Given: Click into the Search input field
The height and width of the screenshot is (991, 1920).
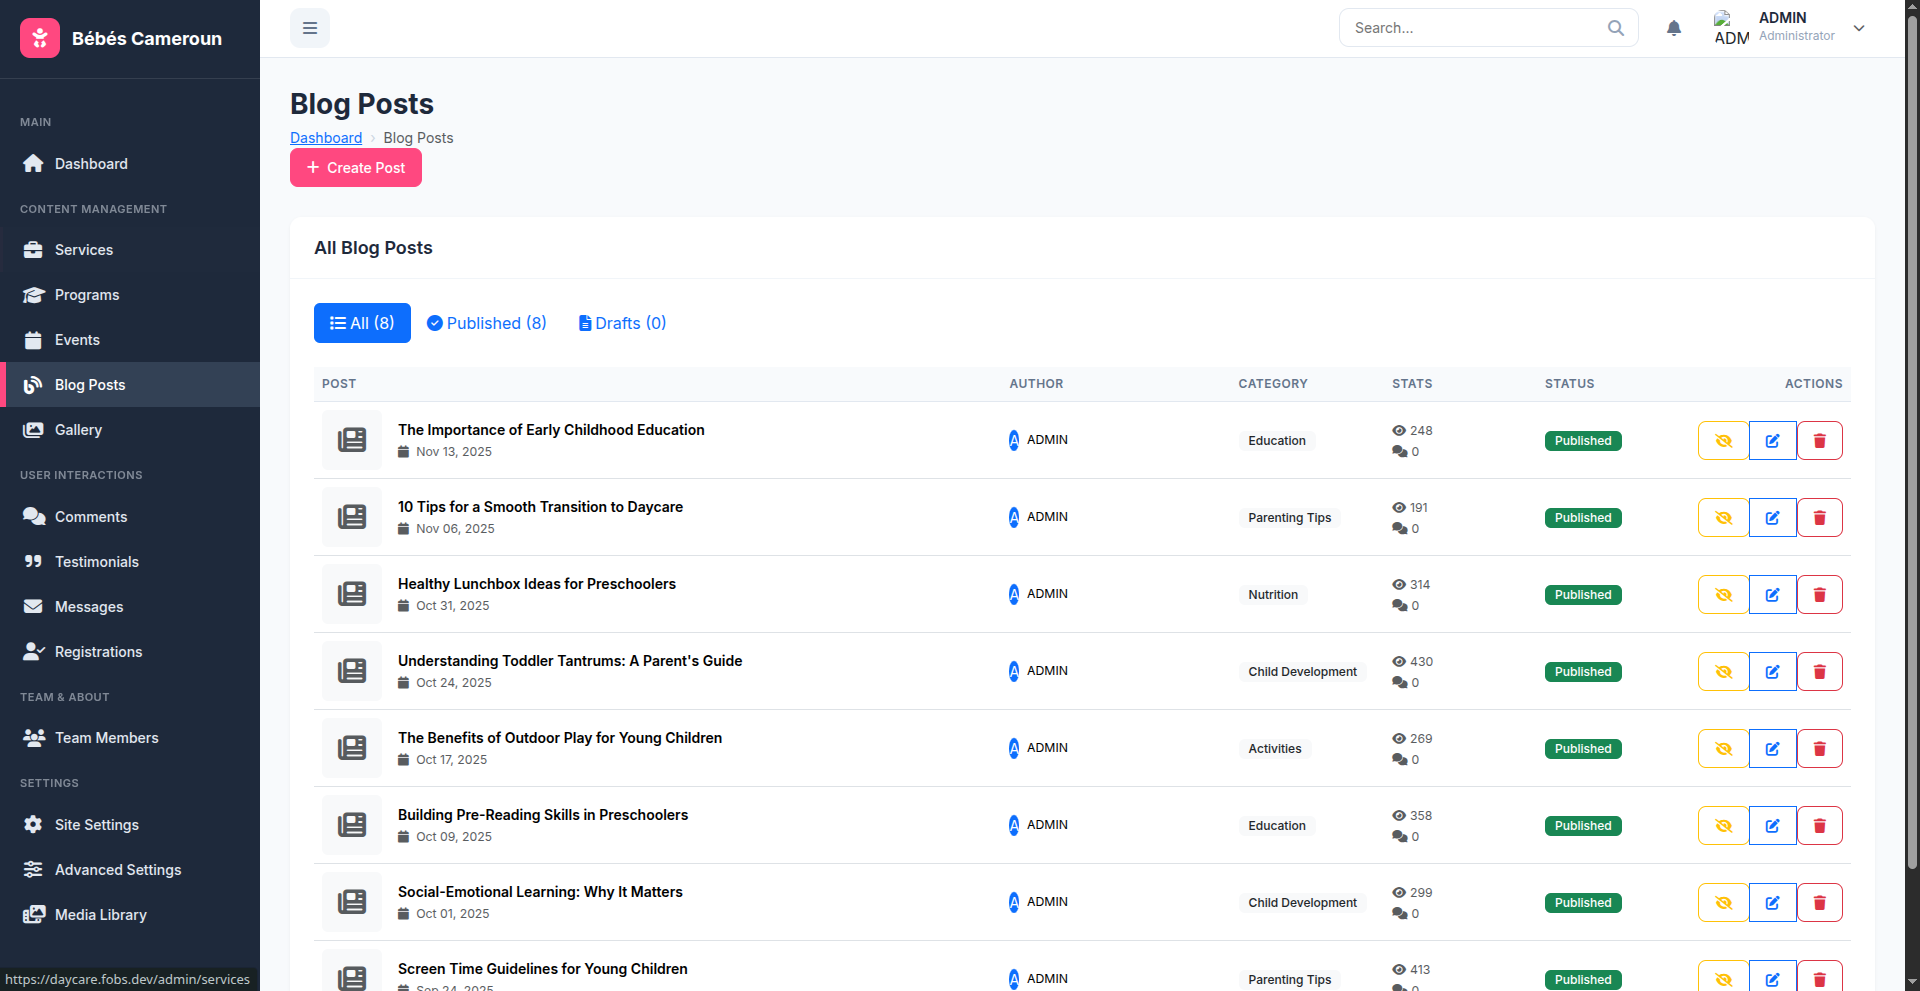Looking at the screenshot, I should (1475, 28).
